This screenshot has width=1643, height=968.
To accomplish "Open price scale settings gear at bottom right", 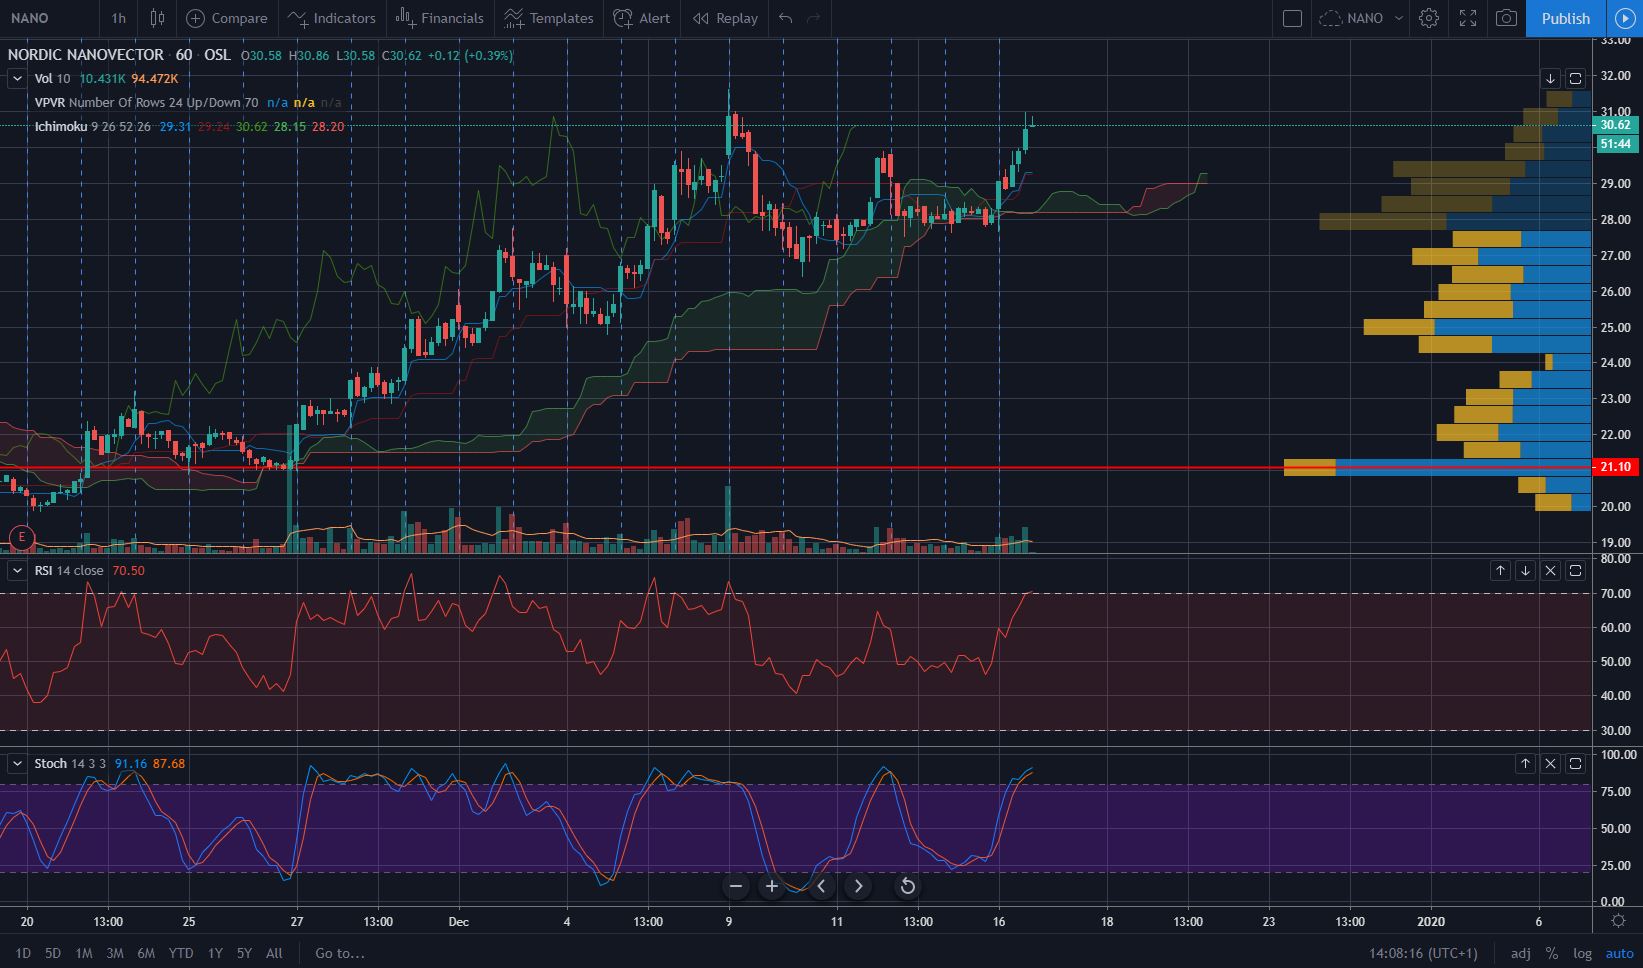I will (1618, 921).
